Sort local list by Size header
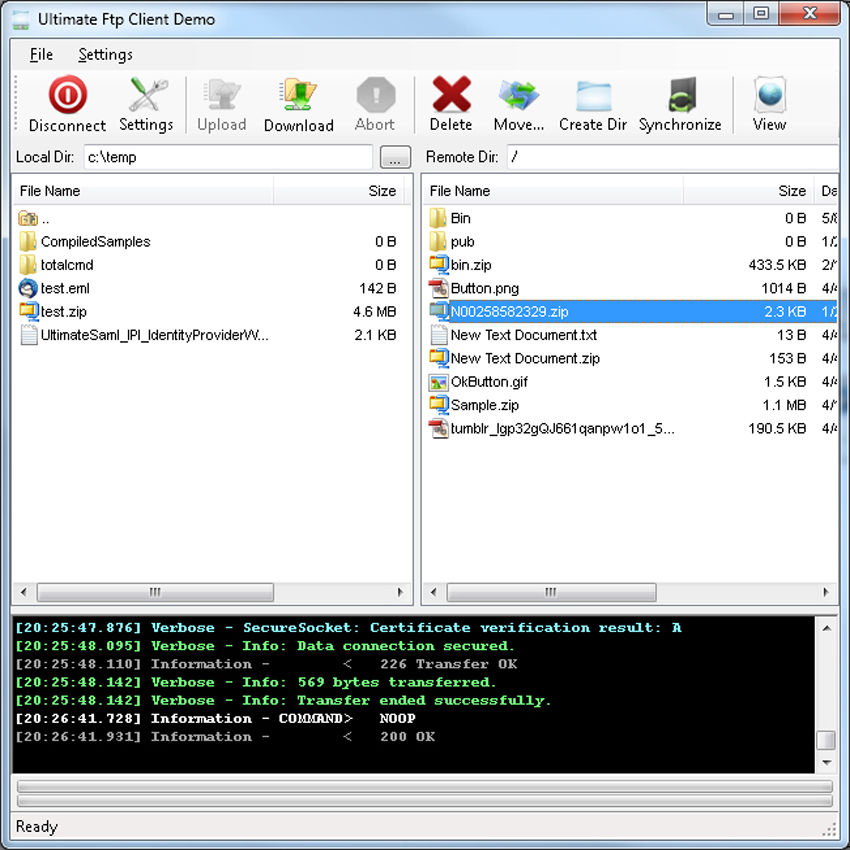850x850 pixels. click(339, 191)
